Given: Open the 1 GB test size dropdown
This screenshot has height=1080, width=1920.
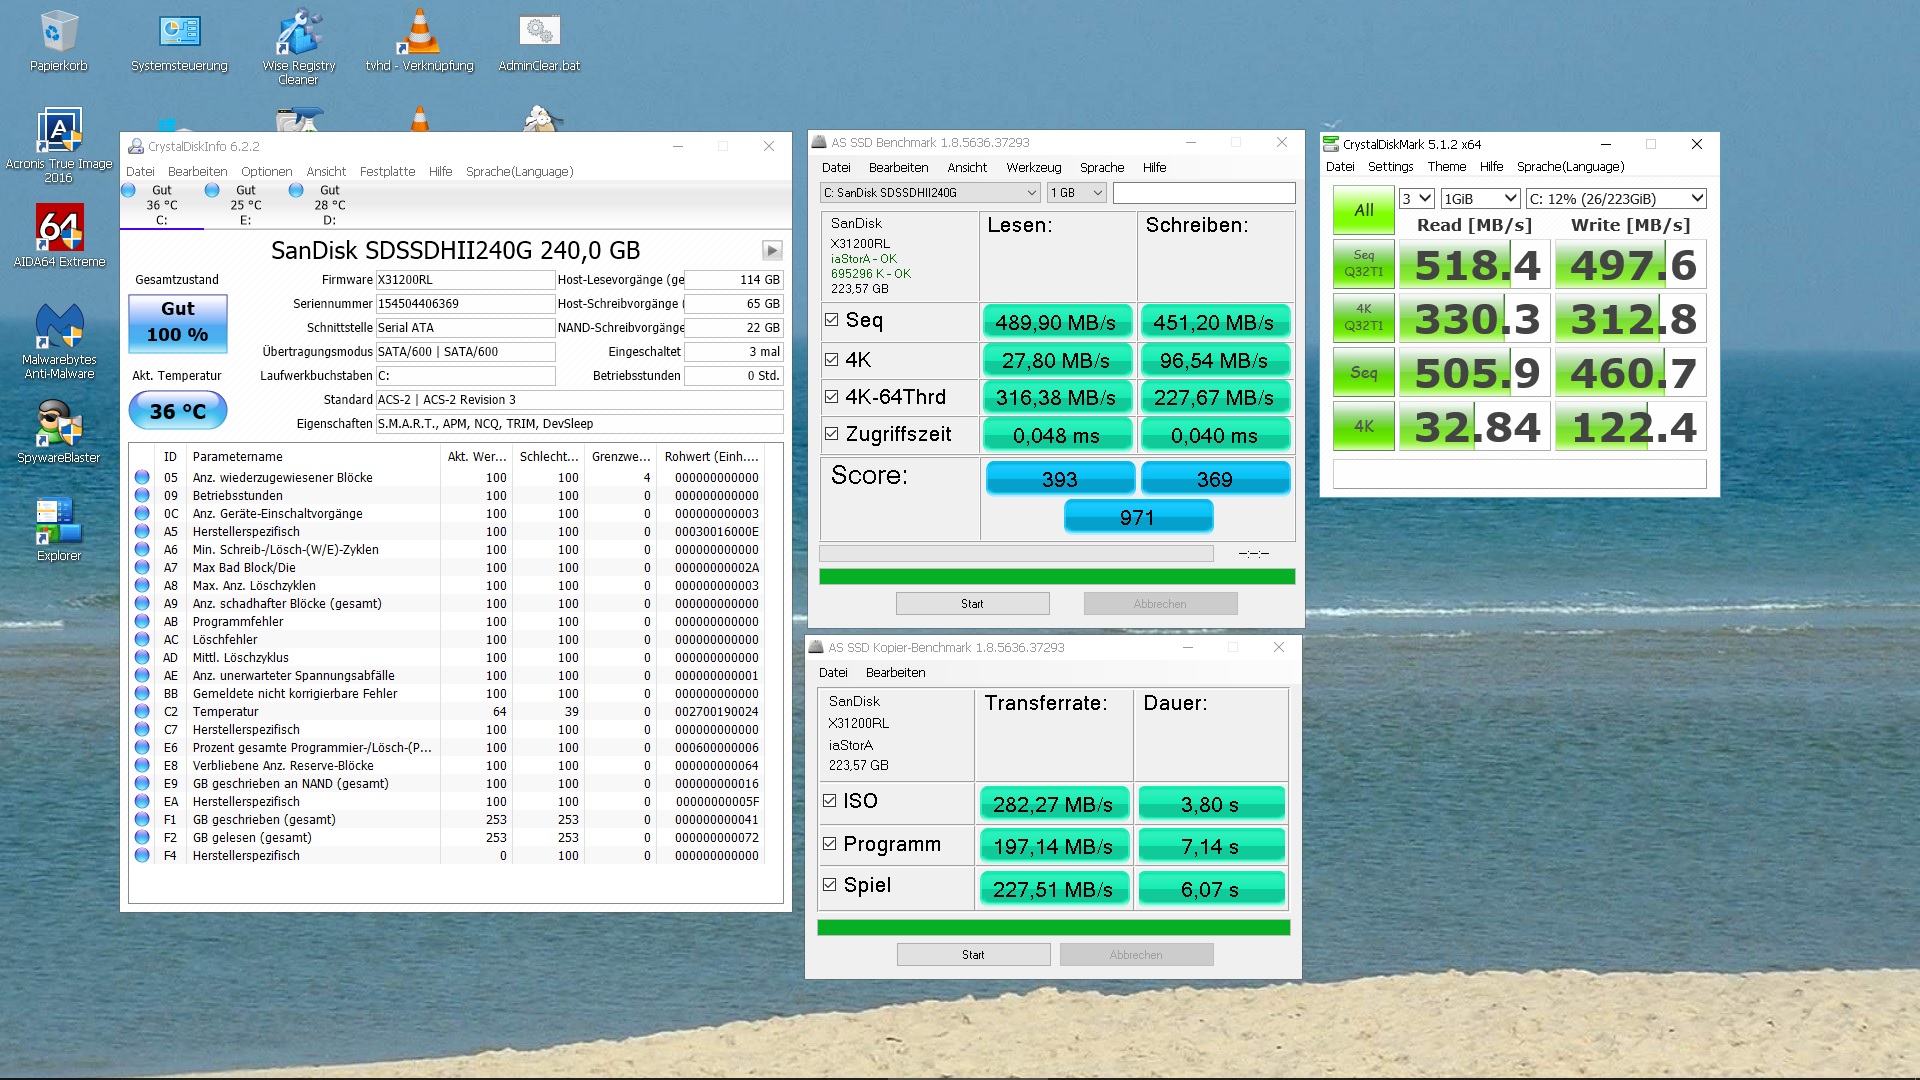Looking at the screenshot, I should tap(1076, 193).
